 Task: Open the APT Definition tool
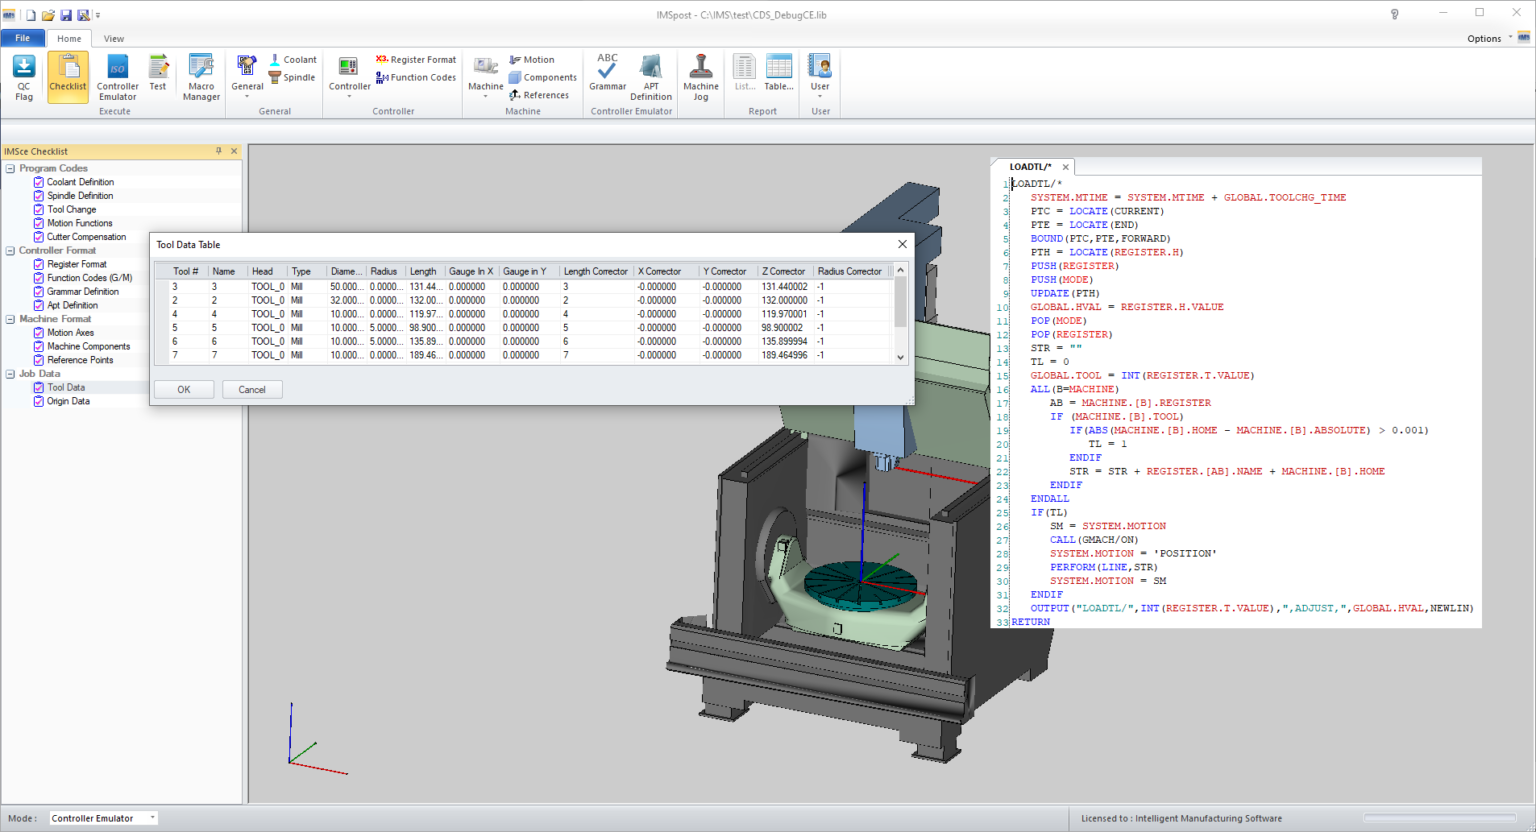tap(651, 75)
